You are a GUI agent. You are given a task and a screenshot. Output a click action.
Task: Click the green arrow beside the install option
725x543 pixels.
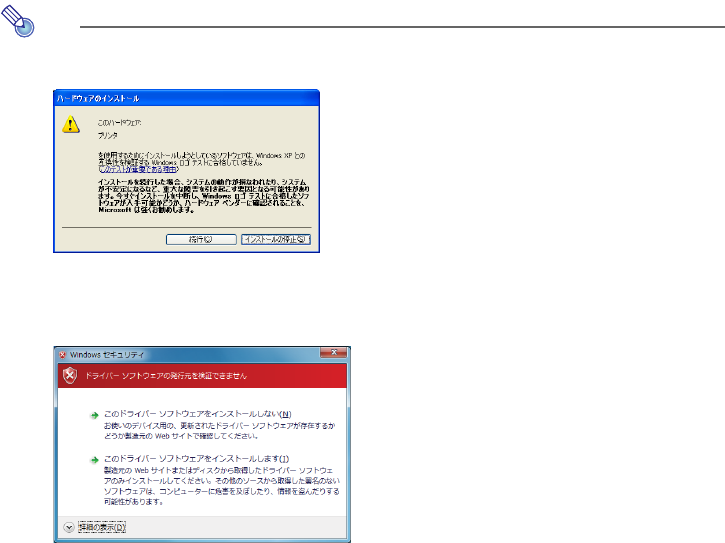click(x=94, y=459)
